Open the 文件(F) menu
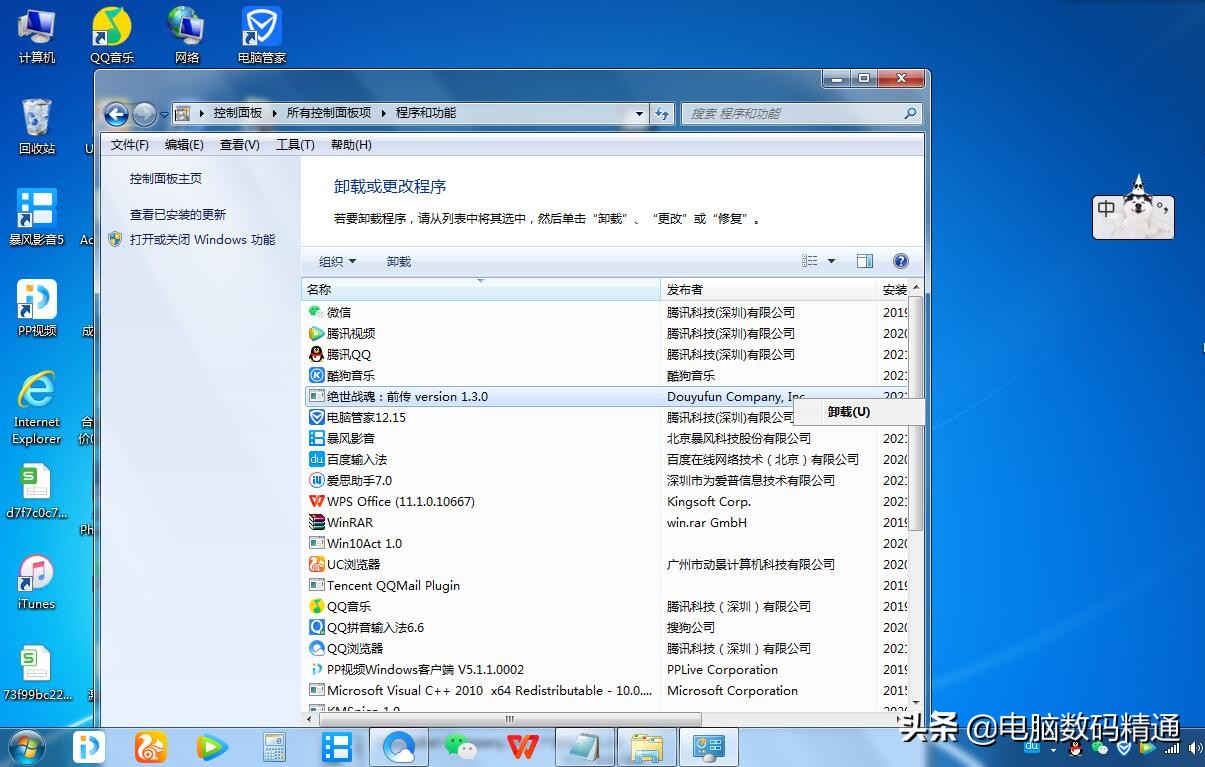The height and width of the screenshot is (767, 1205). [130, 145]
